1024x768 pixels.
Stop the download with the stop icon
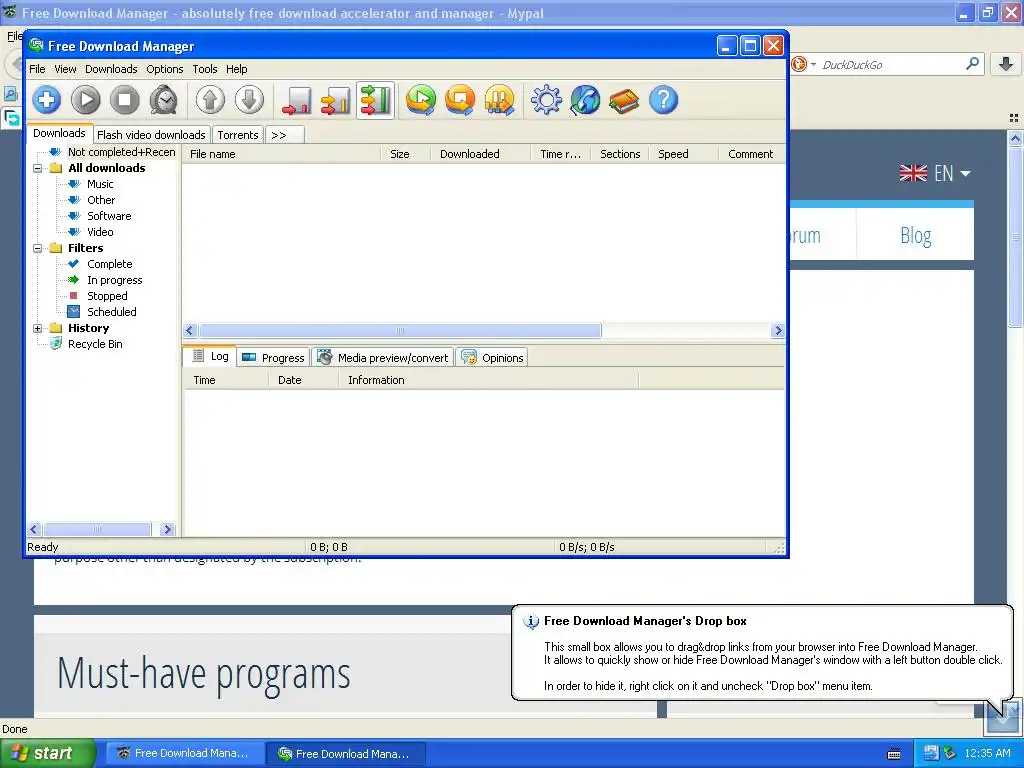125,100
